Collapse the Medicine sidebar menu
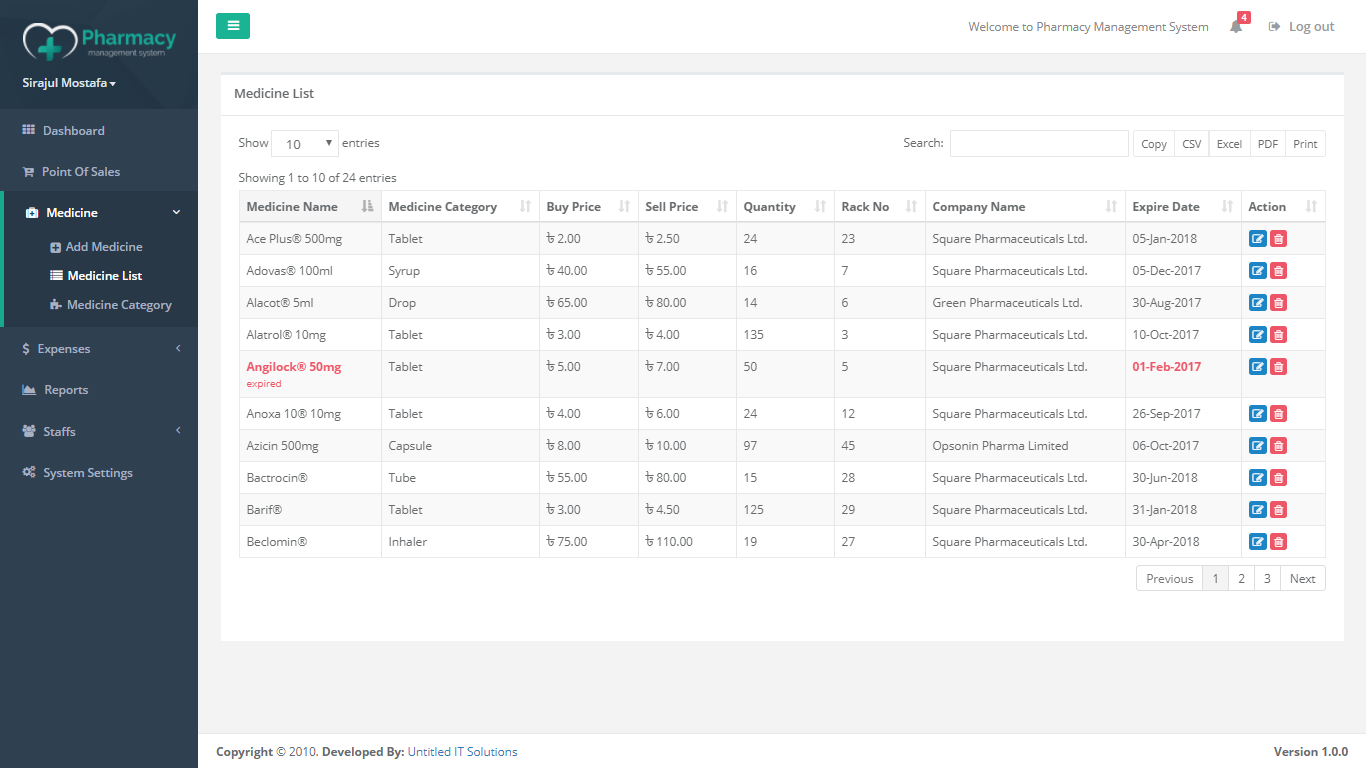The image size is (1366, 768). pyautogui.click(x=101, y=213)
